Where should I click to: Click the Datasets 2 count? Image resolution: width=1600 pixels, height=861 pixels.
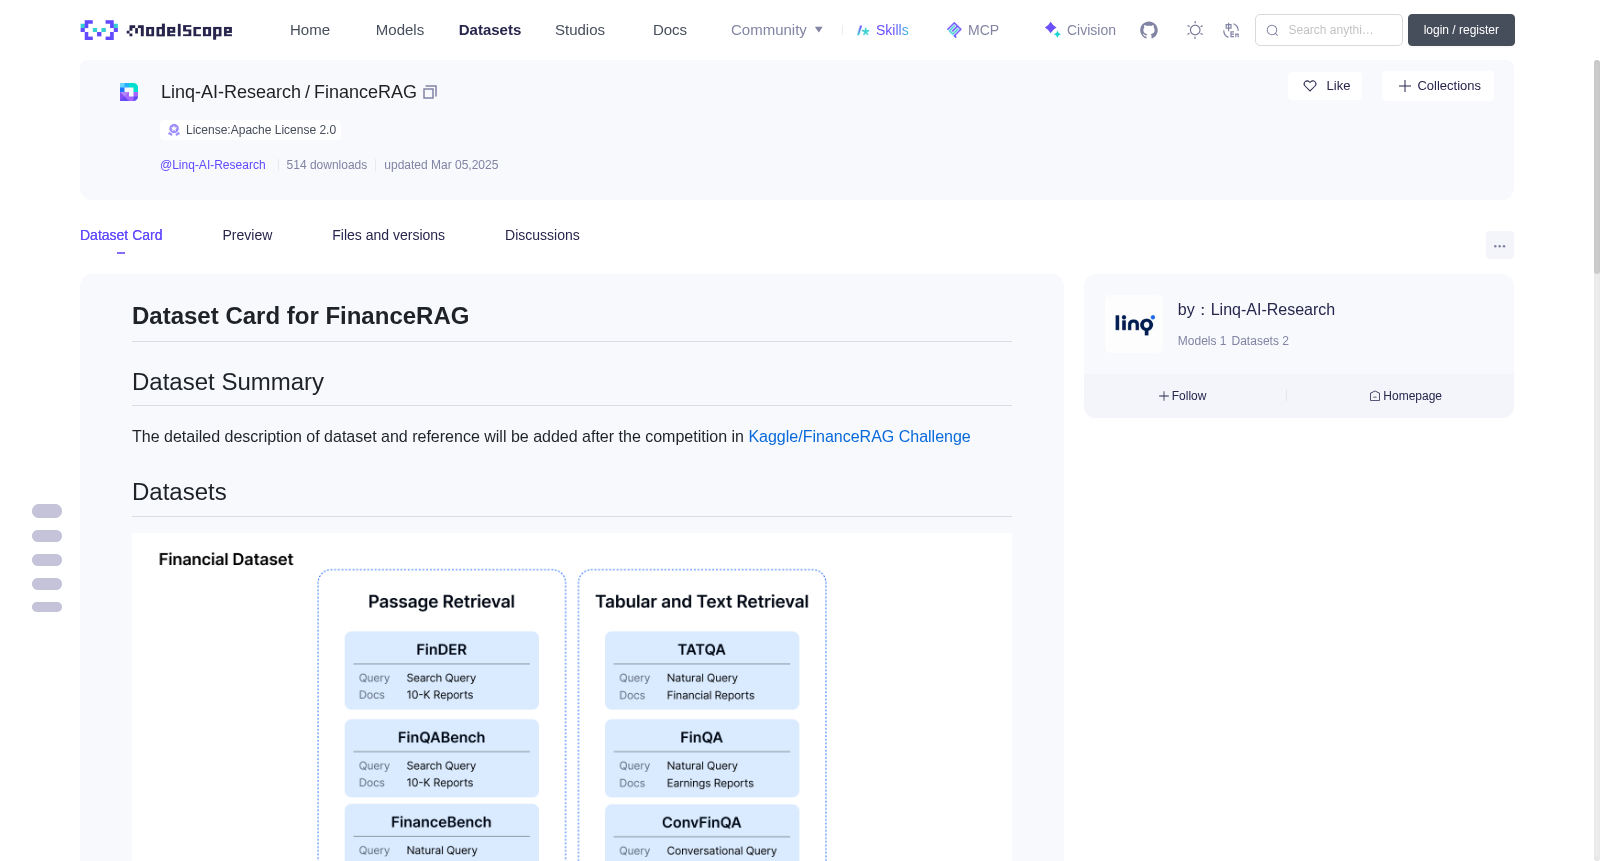pyautogui.click(x=1260, y=341)
